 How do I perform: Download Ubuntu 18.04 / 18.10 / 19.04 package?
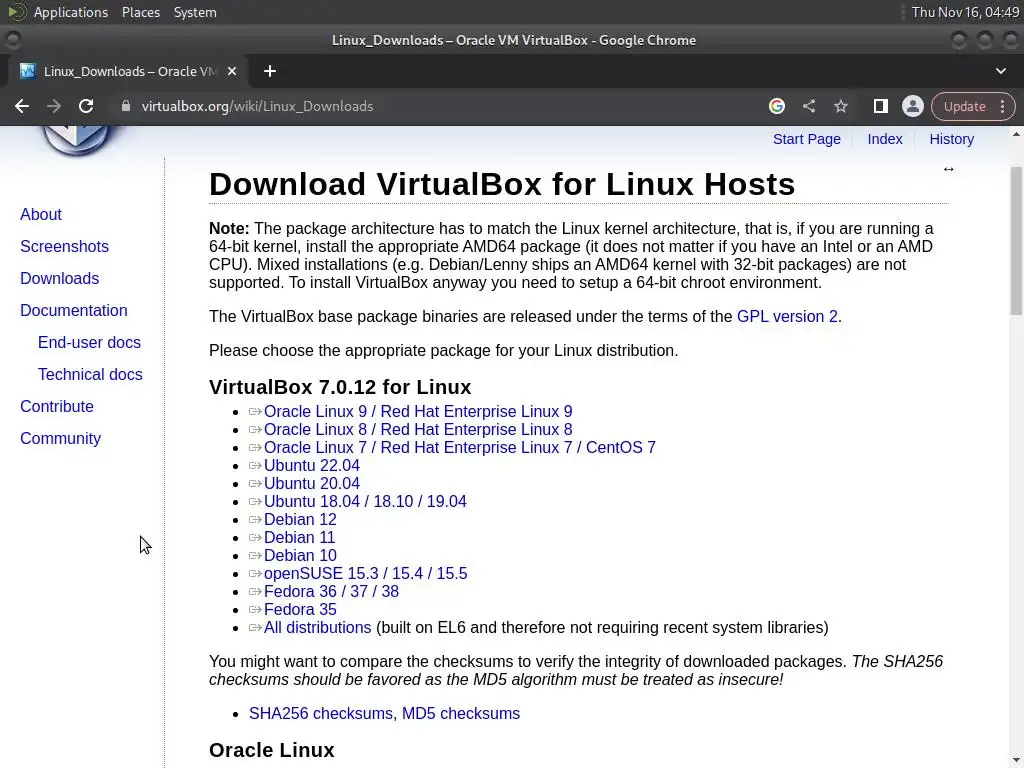click(365, 502)
